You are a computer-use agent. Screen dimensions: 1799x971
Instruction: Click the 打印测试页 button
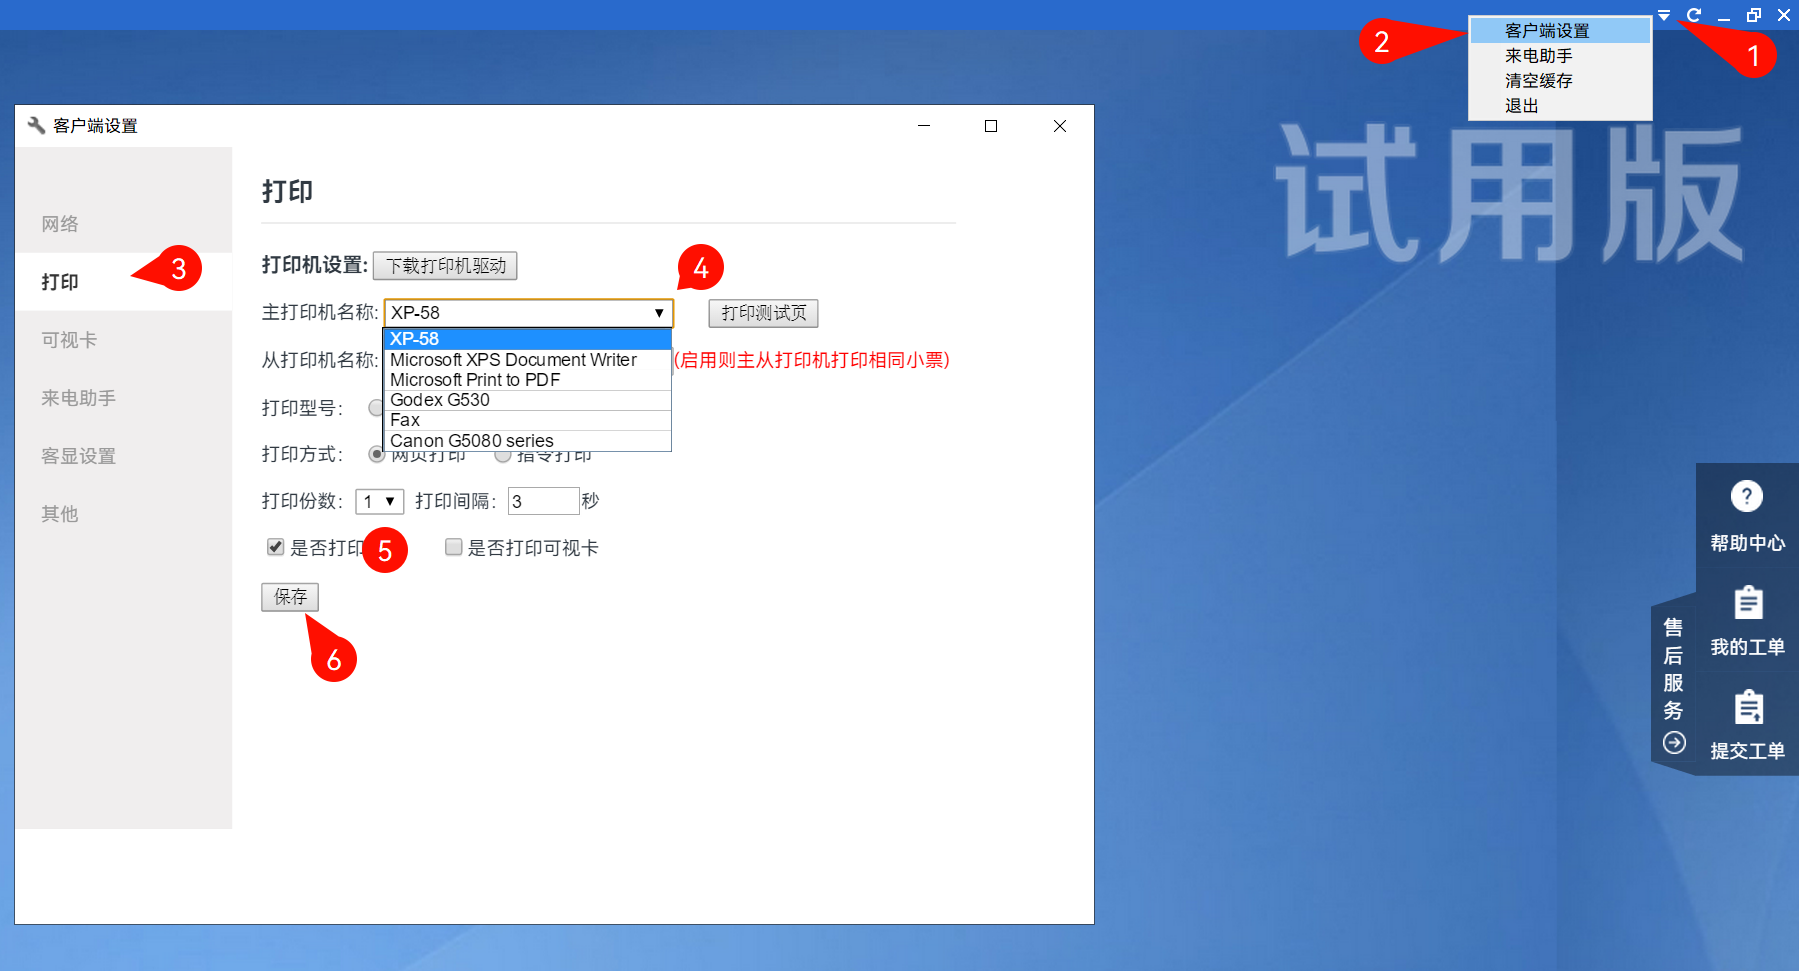click(x=763, y=313)
